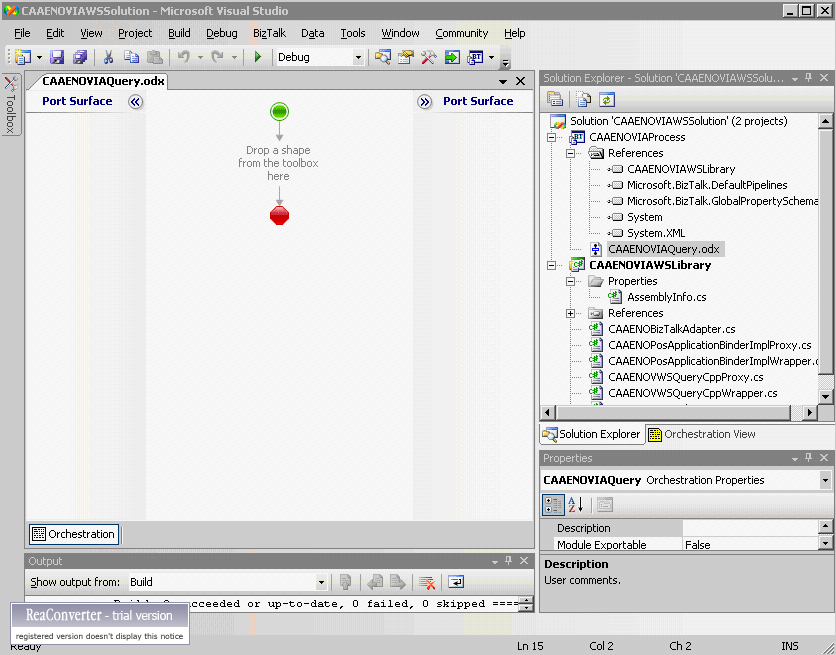Click Alphabetical sort icon in Properties panel

pos(576,504)
